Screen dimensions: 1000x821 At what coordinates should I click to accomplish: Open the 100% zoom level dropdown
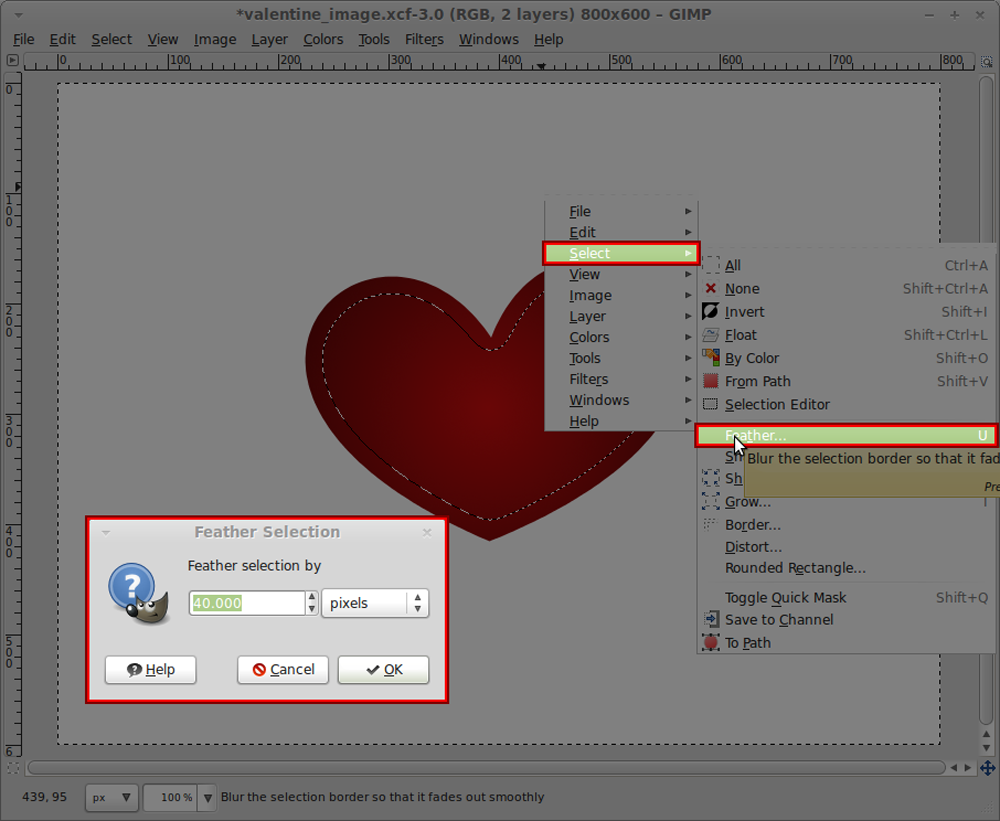179,798
